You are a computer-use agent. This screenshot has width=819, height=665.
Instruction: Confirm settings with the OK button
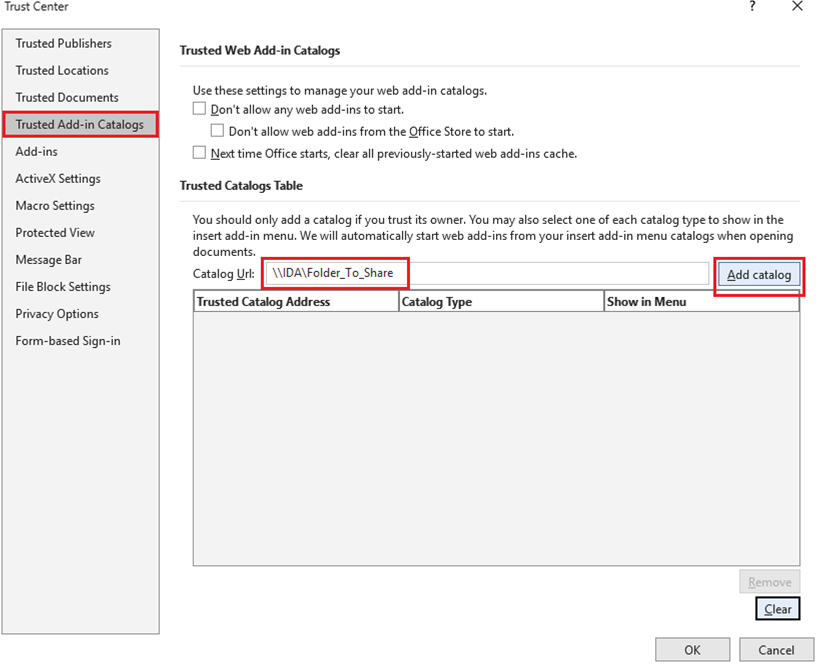[x=692, y=649]
